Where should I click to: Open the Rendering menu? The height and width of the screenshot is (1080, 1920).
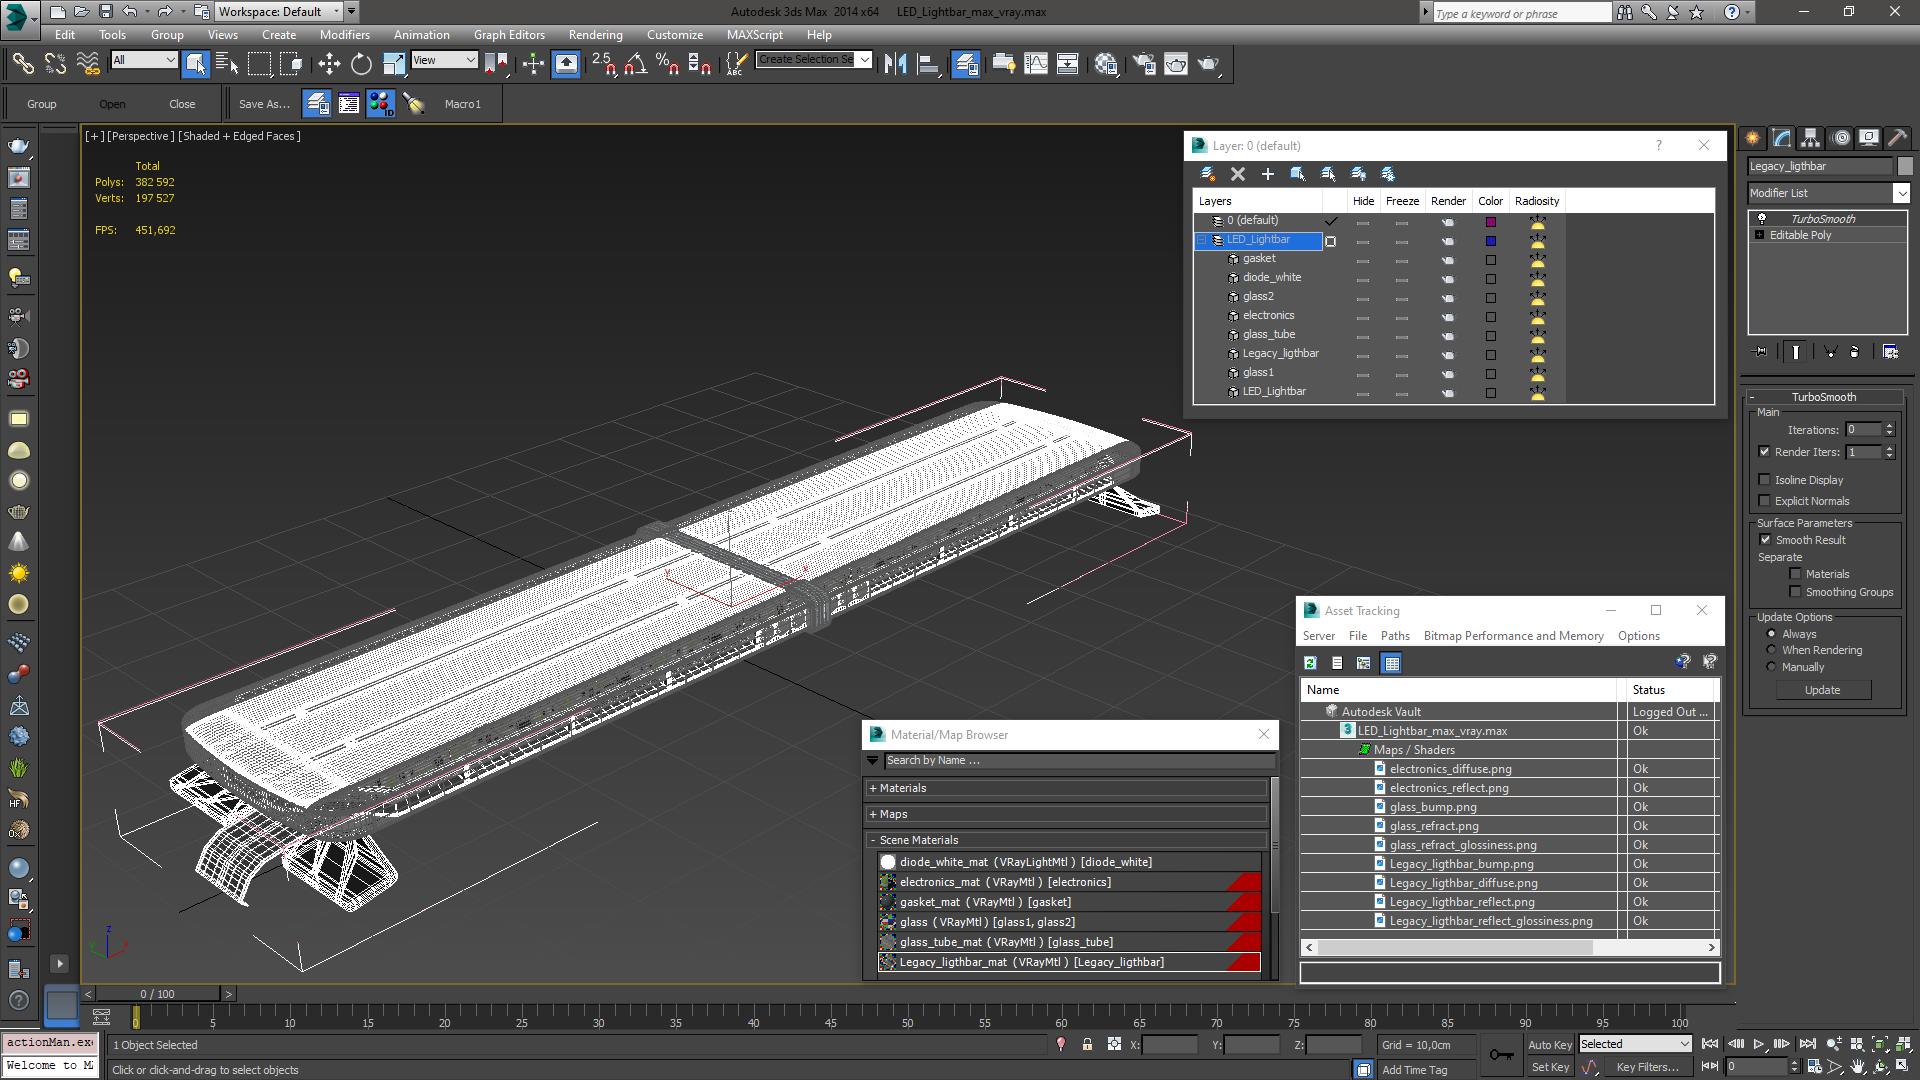(595, 34)
